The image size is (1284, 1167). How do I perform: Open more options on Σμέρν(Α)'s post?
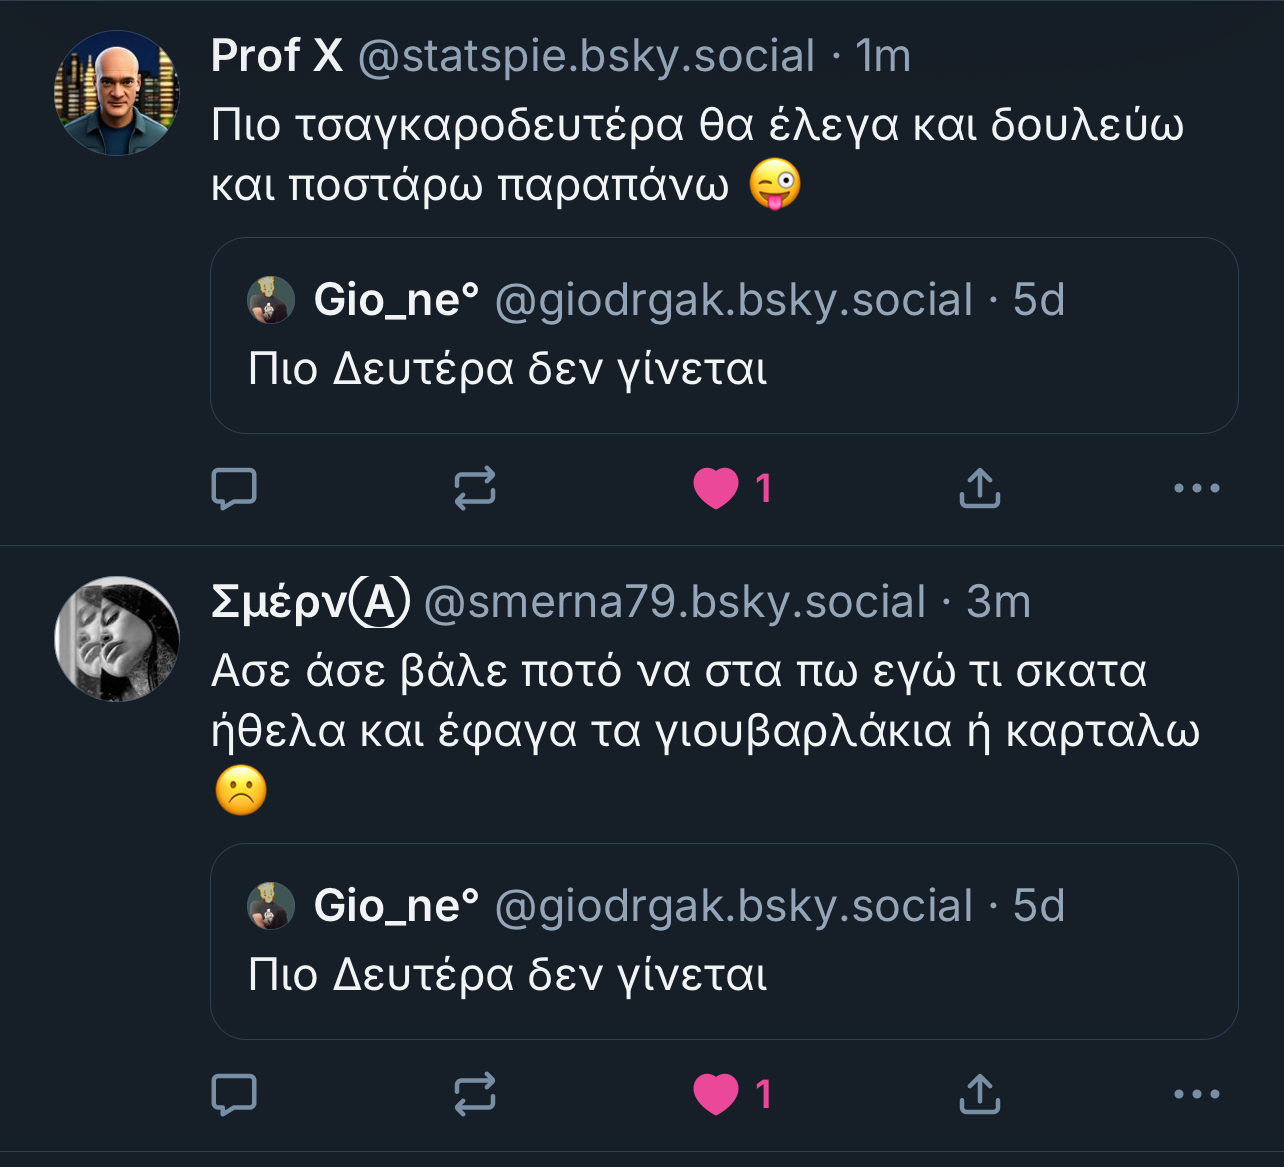1196,1094
